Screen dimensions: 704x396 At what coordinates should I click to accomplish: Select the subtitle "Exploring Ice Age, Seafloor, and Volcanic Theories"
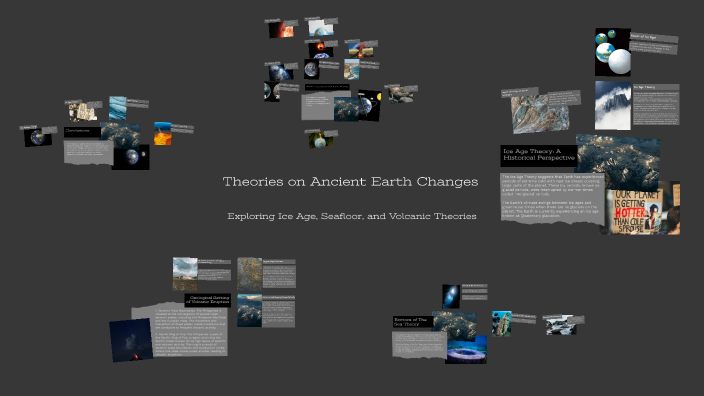(x=352, y=216)
